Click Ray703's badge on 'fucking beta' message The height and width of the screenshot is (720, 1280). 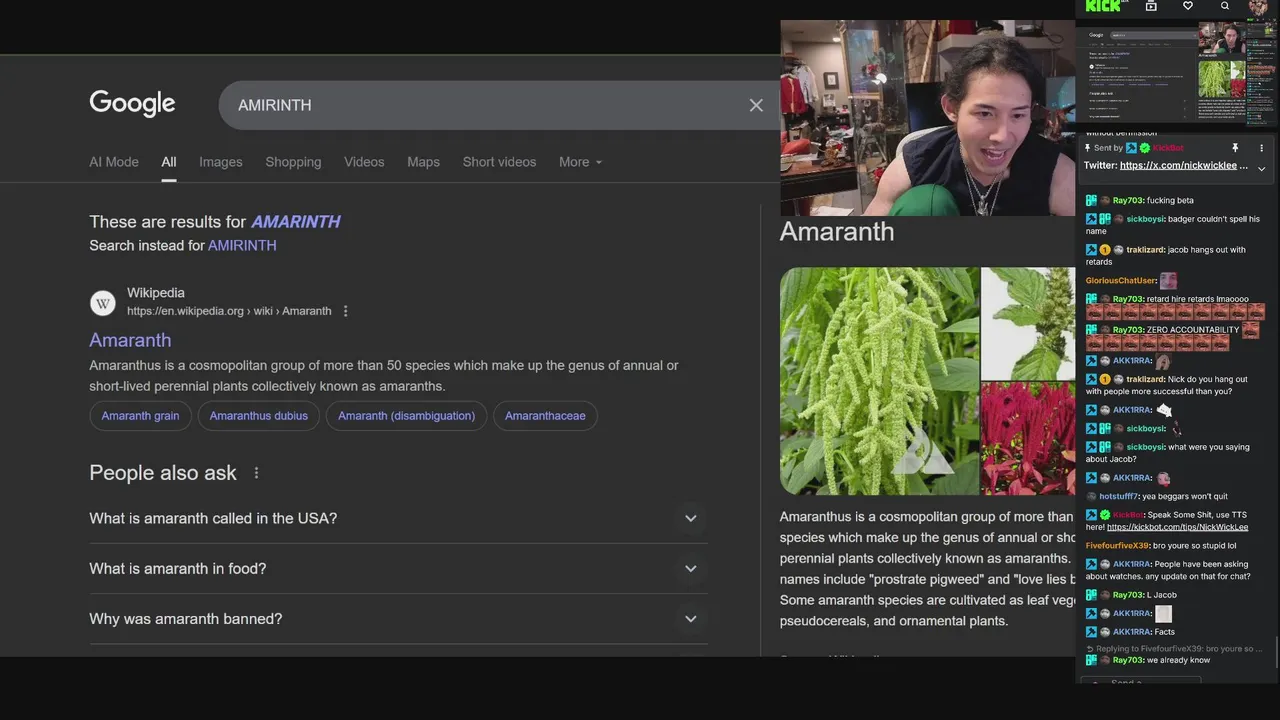coord(1092,200)
